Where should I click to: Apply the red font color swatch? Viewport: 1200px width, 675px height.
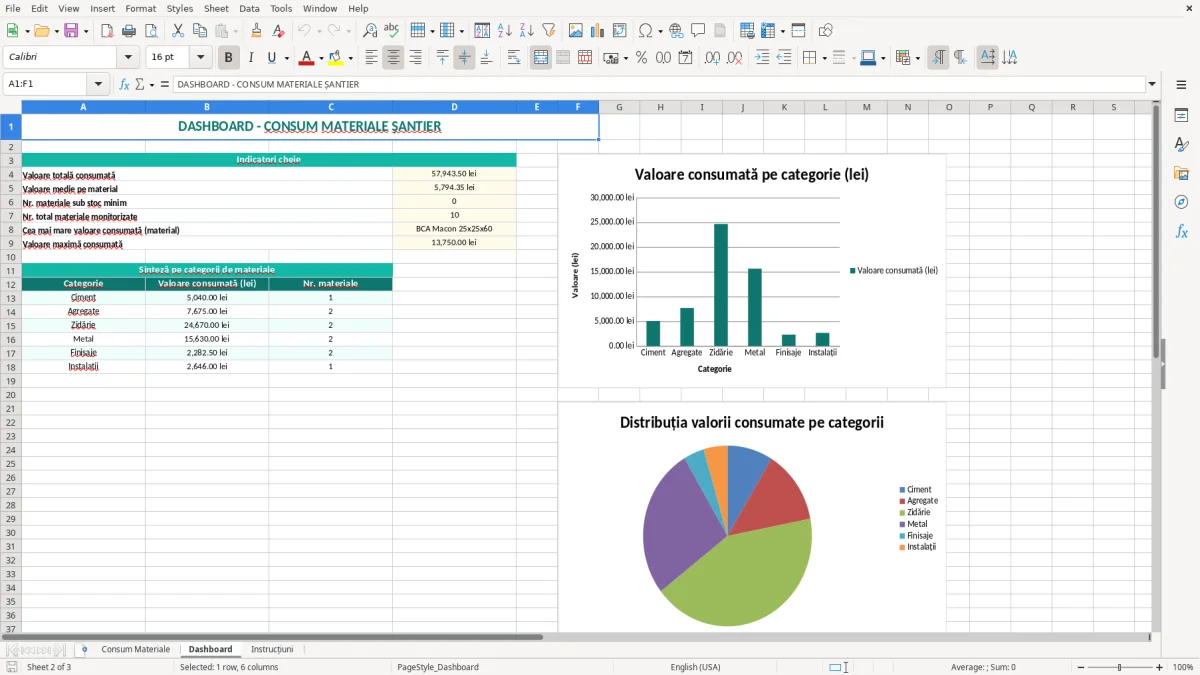(x=307, y=58)
